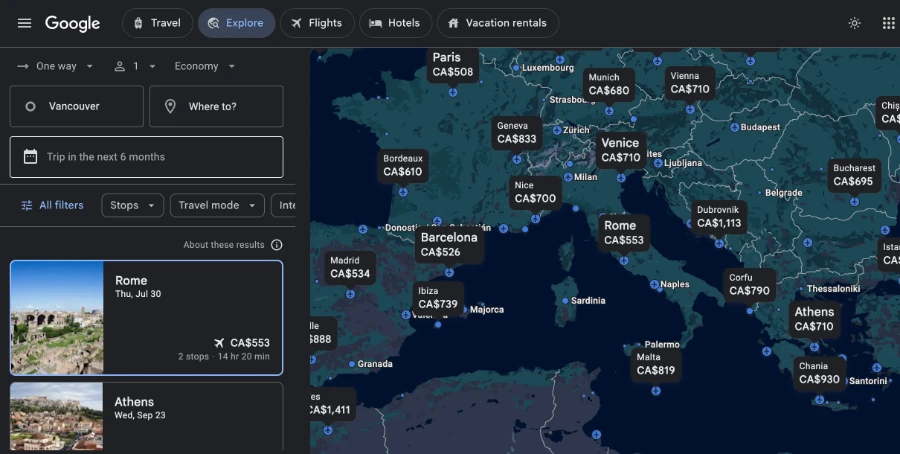The width and height of the screenshot is (900, 454).
Task: Select Geneva CA$833 on the map
Action: pyautogui.click(x=517, y=133)
